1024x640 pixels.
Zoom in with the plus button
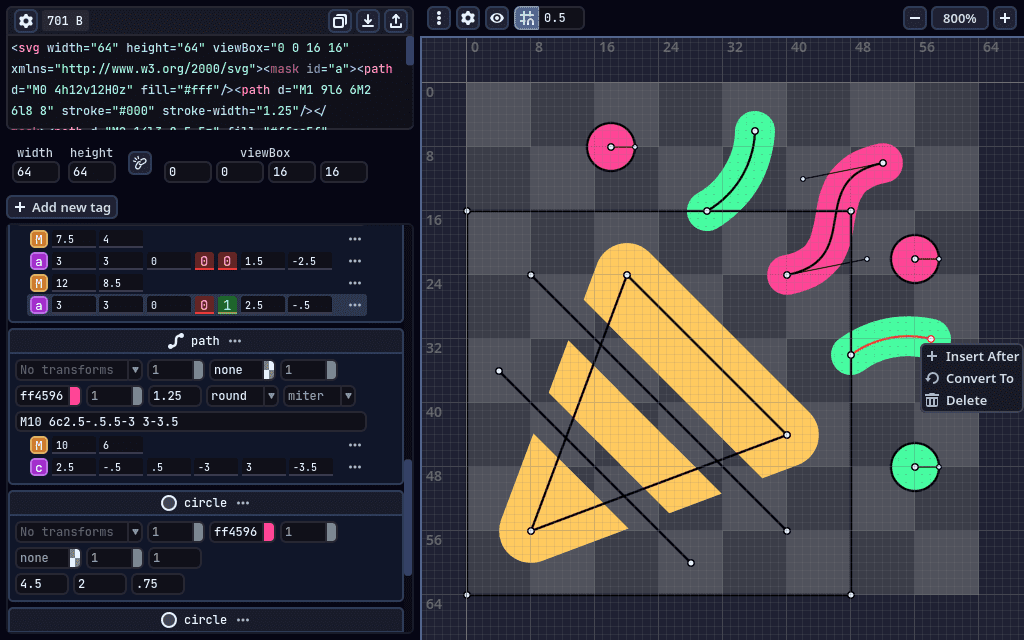[1005, 18]
